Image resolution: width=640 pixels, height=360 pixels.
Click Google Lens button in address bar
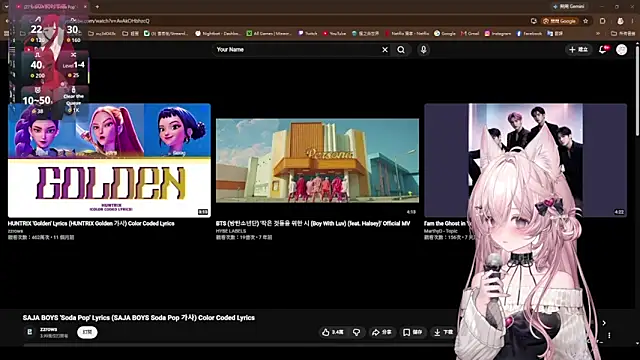[x=560, y=21]
